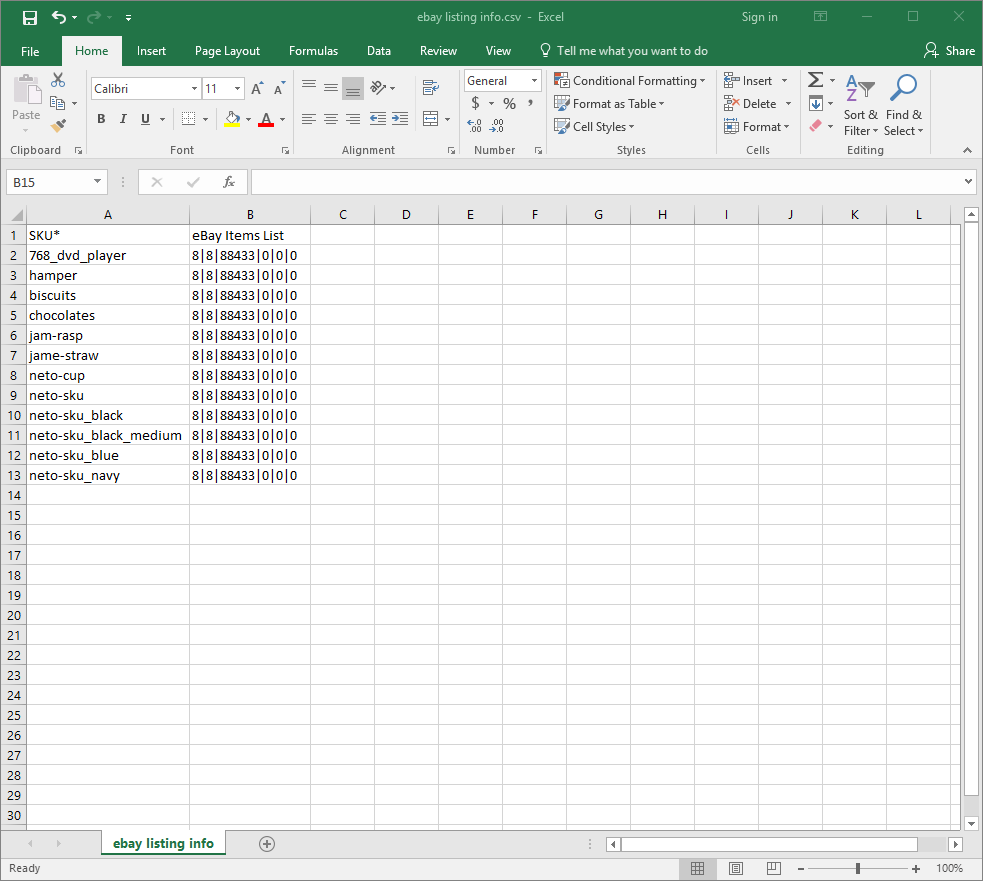Screen dimensions: 983x881
Task: Expand Cell Styles gallery
Action: tap(594, 127)
